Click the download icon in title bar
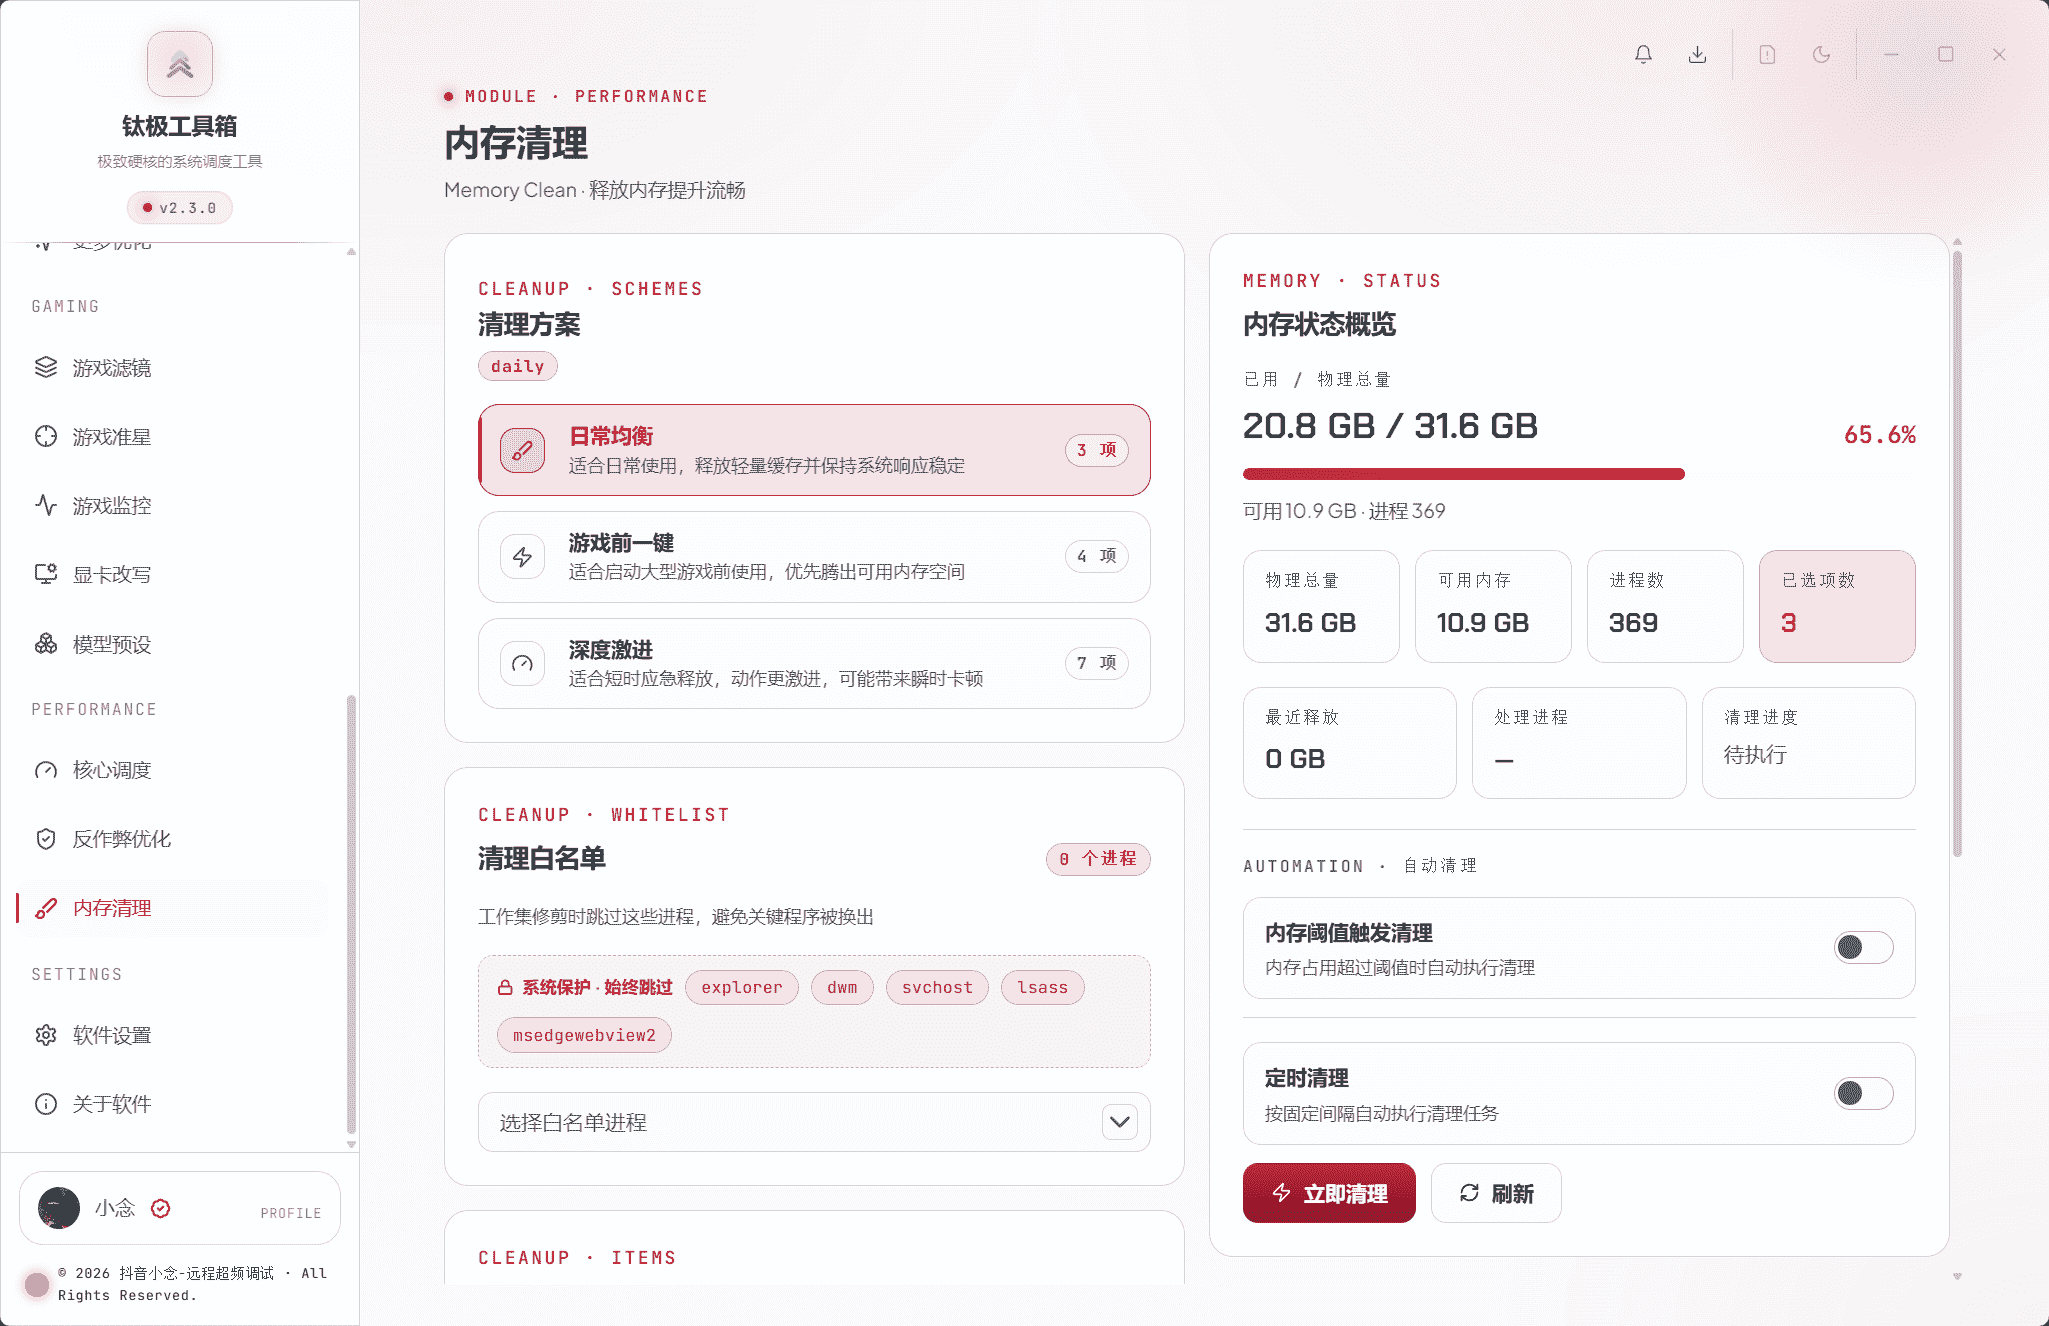 pyautogui.click(x=1697, y=54)
